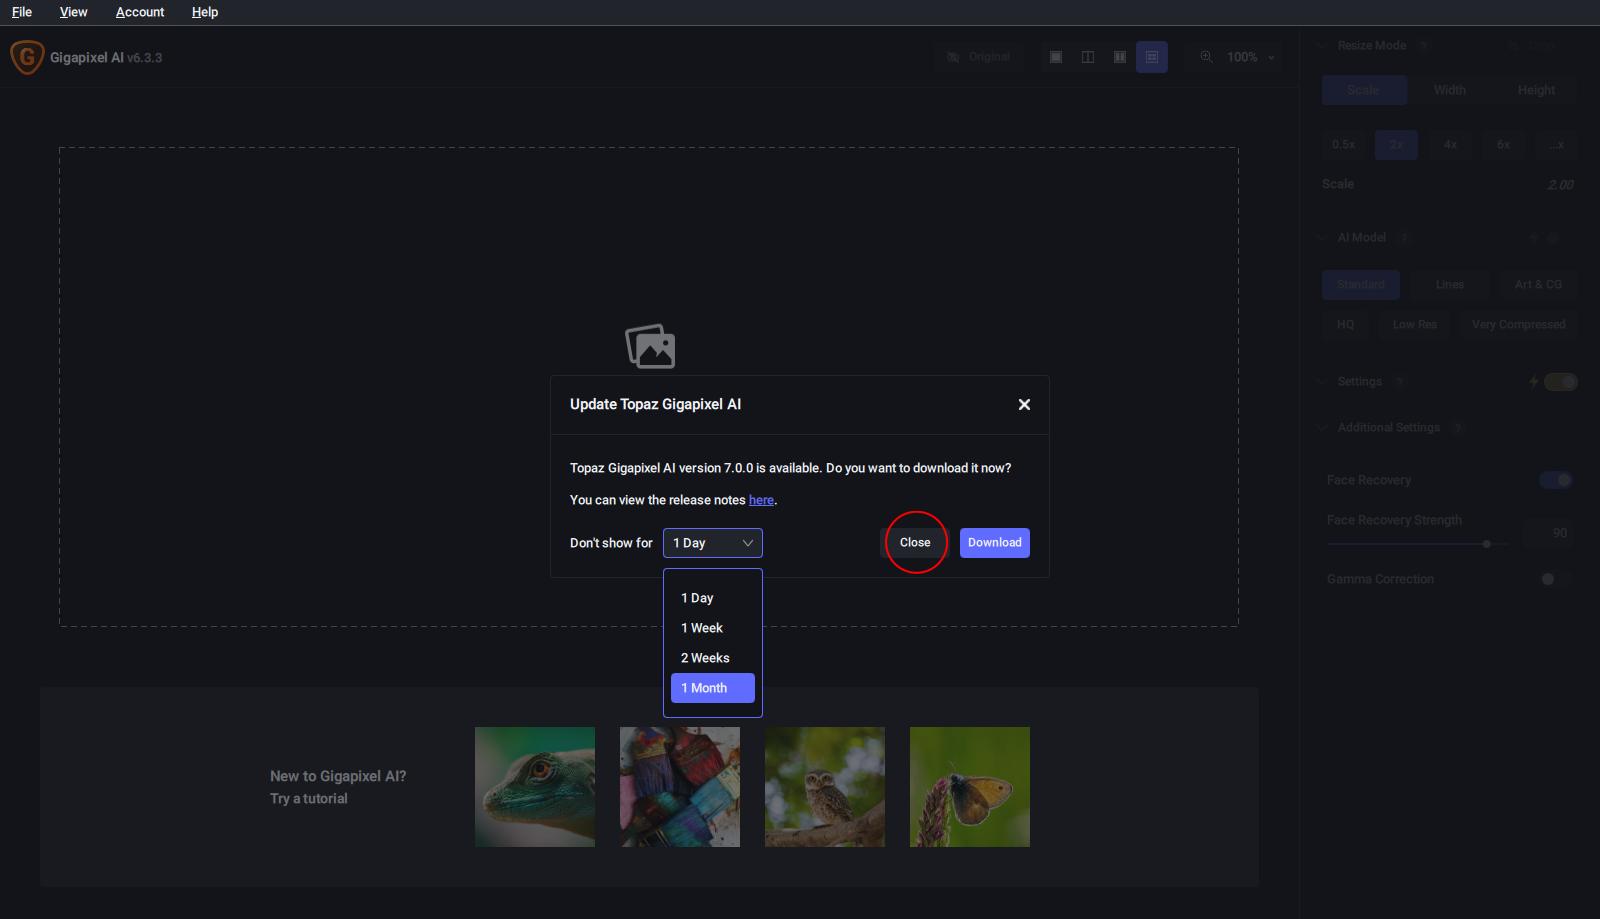Open the owl tutorial thumbnail

point(825,787)
